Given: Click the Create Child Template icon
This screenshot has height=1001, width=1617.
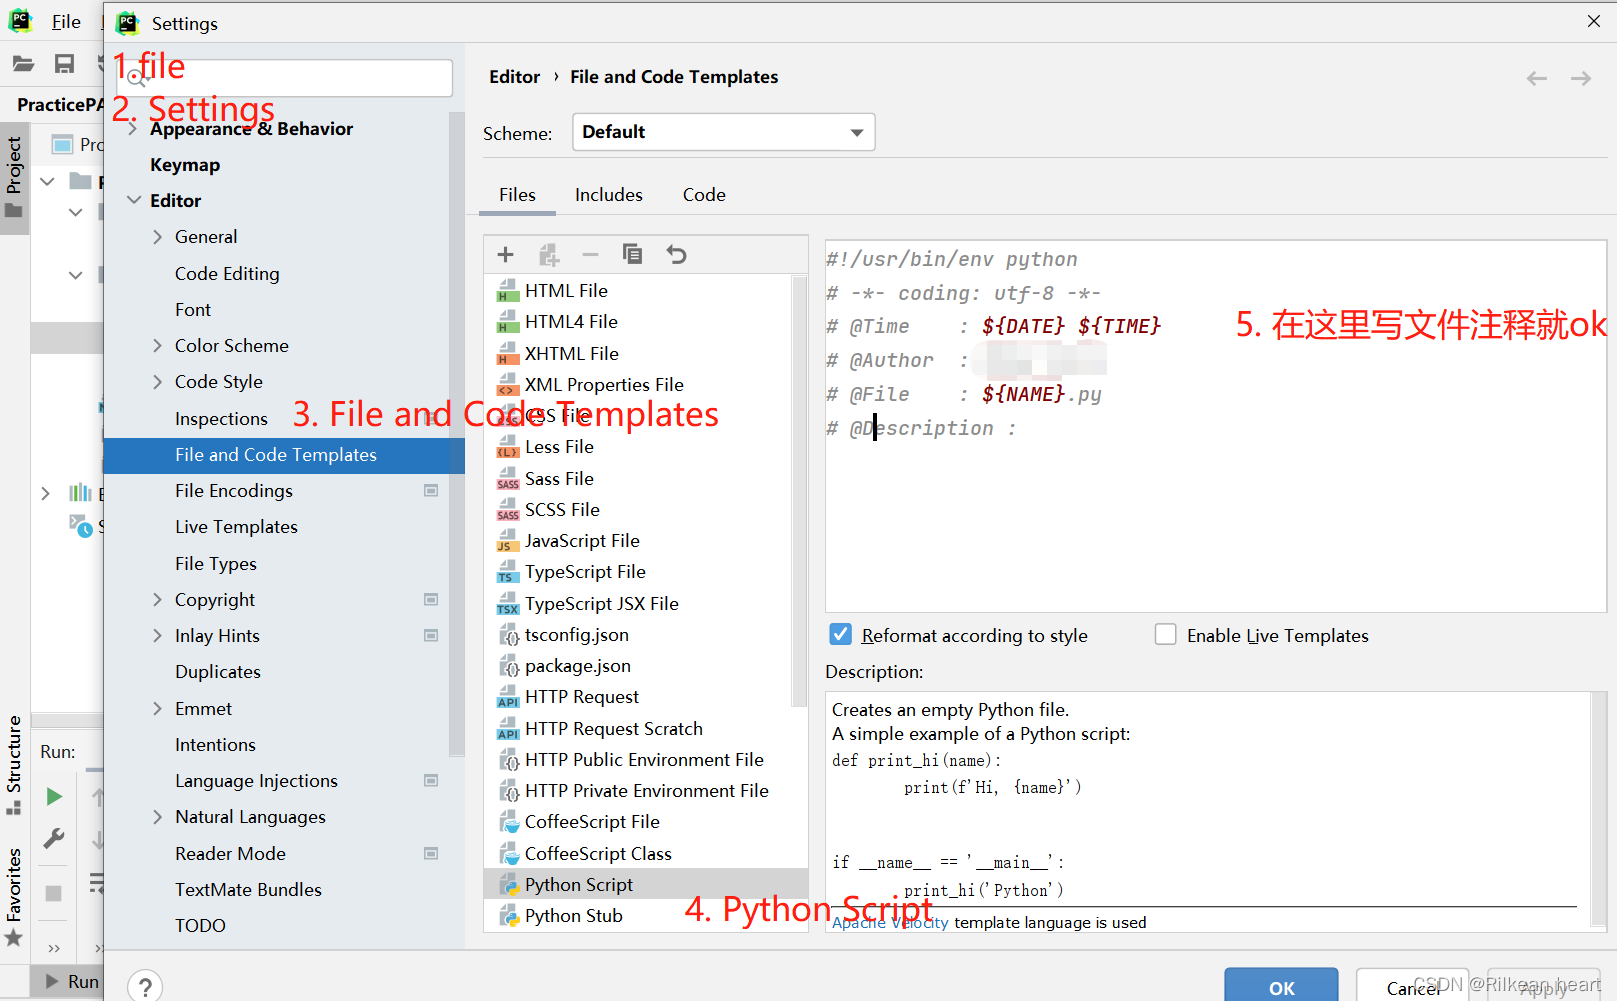Looking at the screenshot, I should (x=549, y=254).
